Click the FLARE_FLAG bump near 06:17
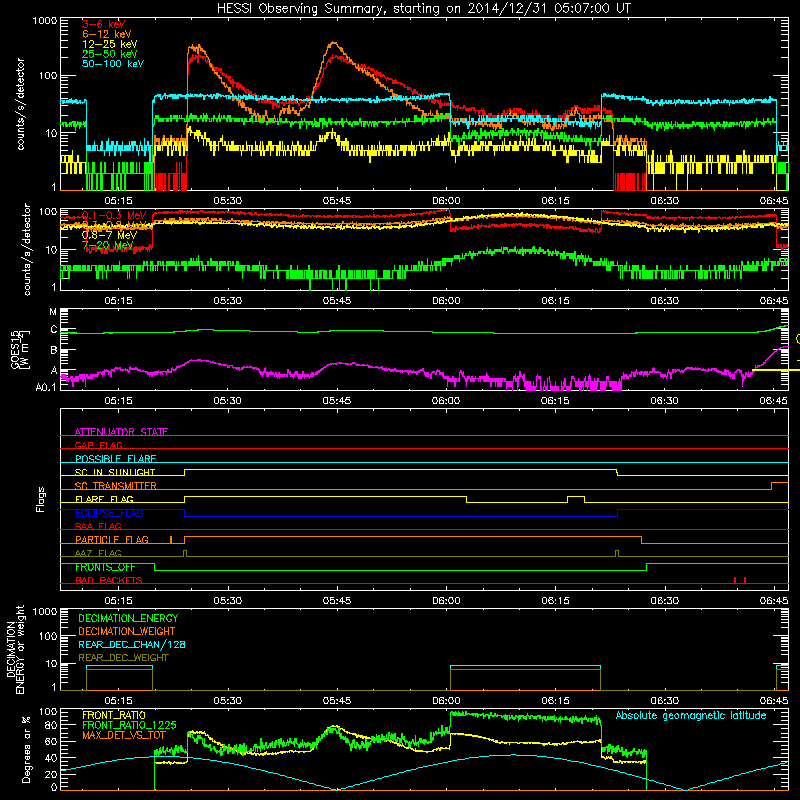The width and height of the screenshot is (800, 800). point(576,499)
